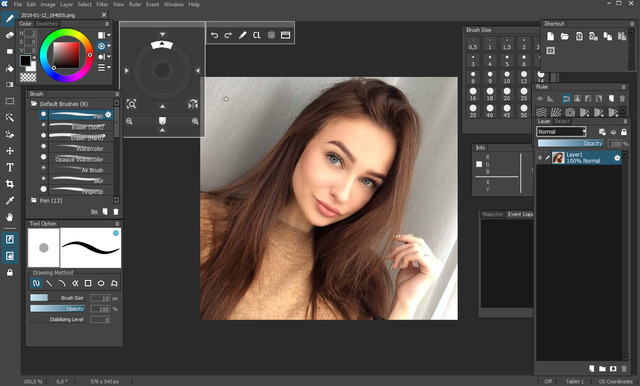Open the Shortcut panel menu icon
This screenshot has height=386, width=640.
(x=633, y=24)
